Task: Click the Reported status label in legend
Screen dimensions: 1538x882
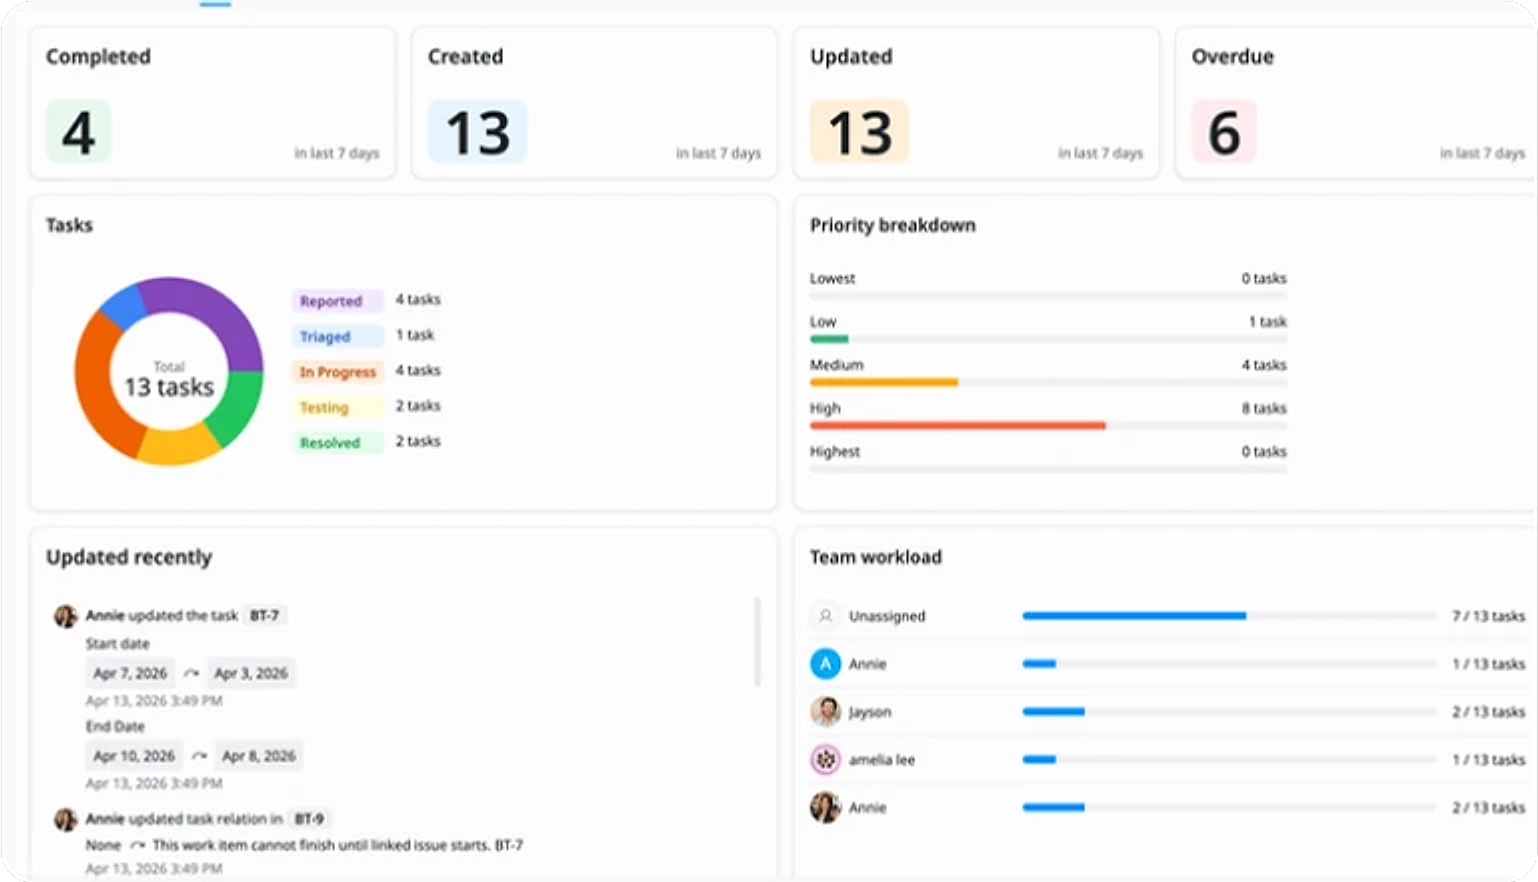Action: [x=337, y=301]
